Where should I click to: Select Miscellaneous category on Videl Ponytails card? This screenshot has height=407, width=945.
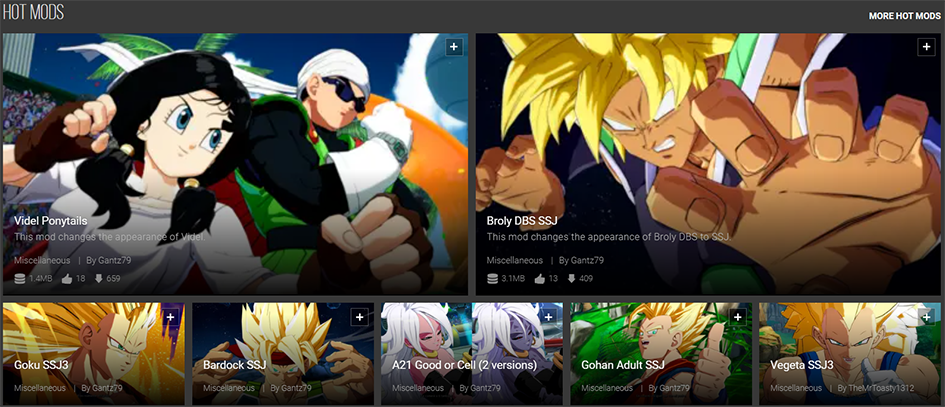click(x=42, y=260)
